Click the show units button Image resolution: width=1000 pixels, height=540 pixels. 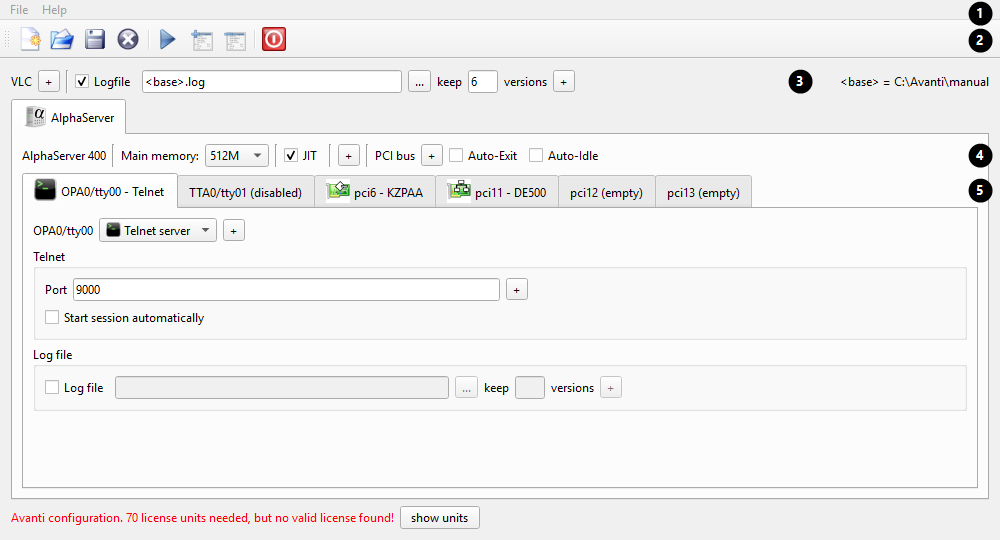439,518
